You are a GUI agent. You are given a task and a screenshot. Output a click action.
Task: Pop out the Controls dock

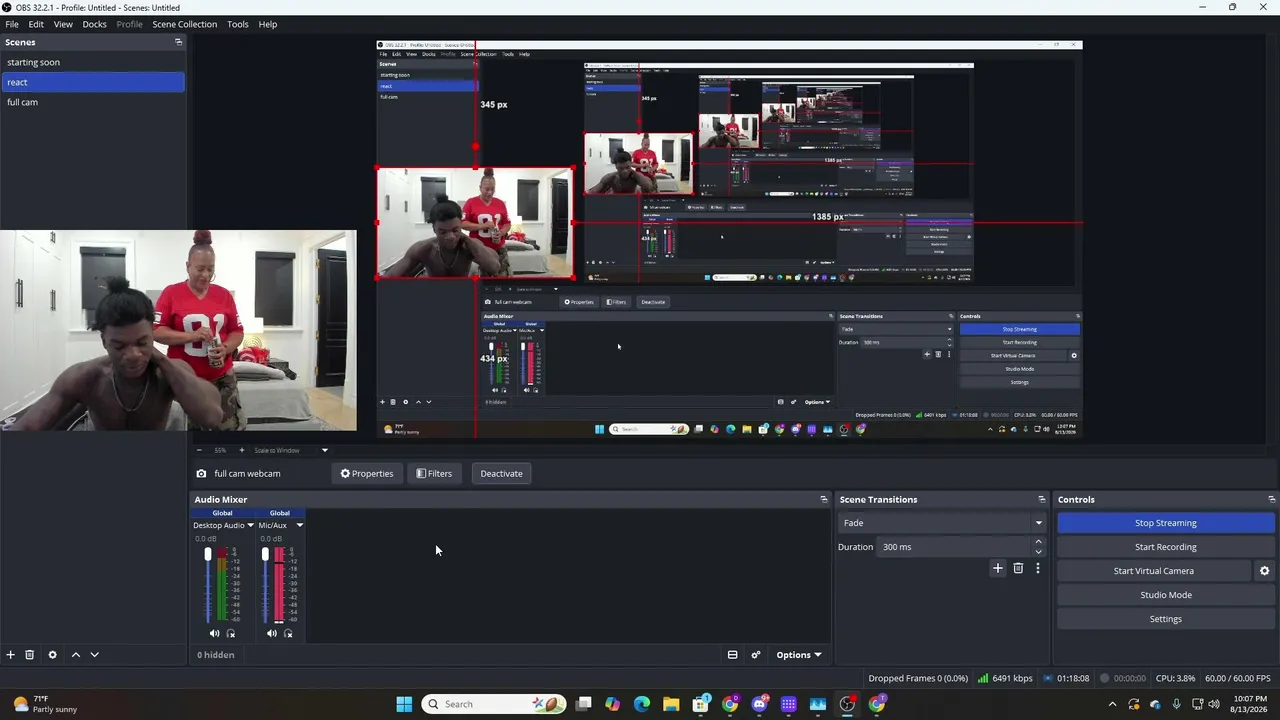tap(1271, 499)
